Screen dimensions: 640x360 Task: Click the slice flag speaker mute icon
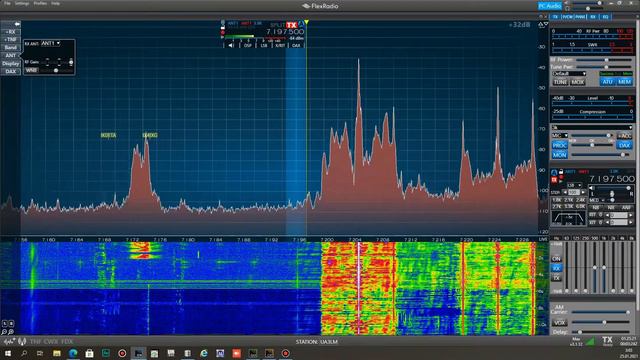click(x=231, y=45)
